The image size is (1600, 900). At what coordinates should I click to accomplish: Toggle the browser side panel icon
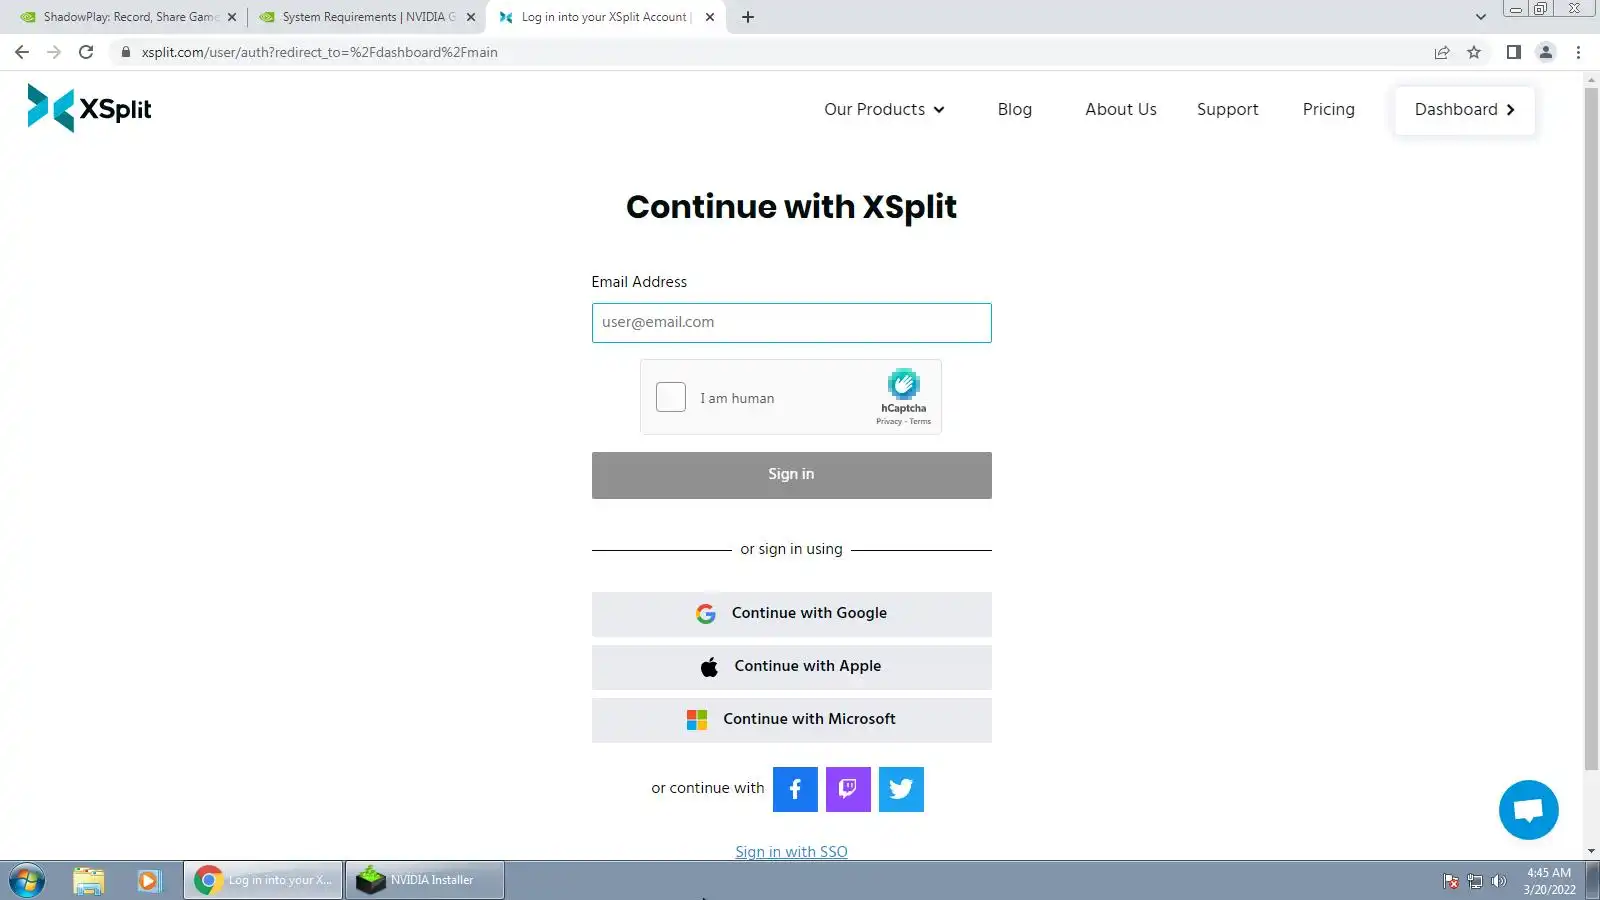tap(1514, 52)
